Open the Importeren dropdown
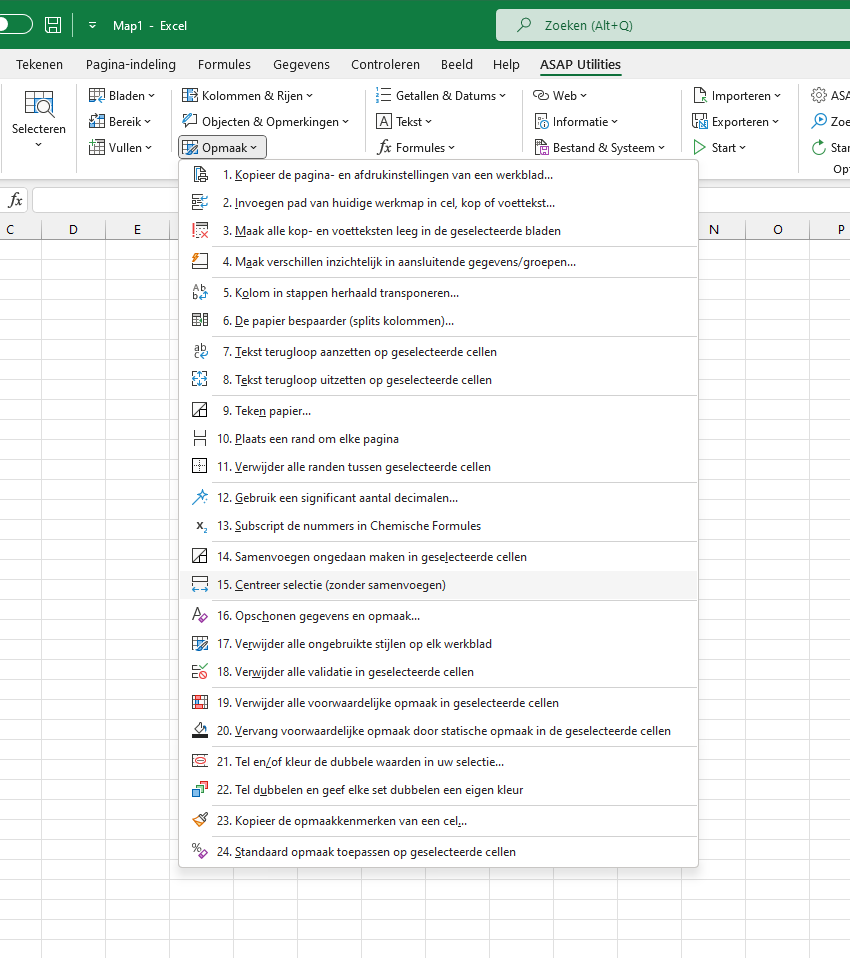The image size is (850, 958). 737,96
